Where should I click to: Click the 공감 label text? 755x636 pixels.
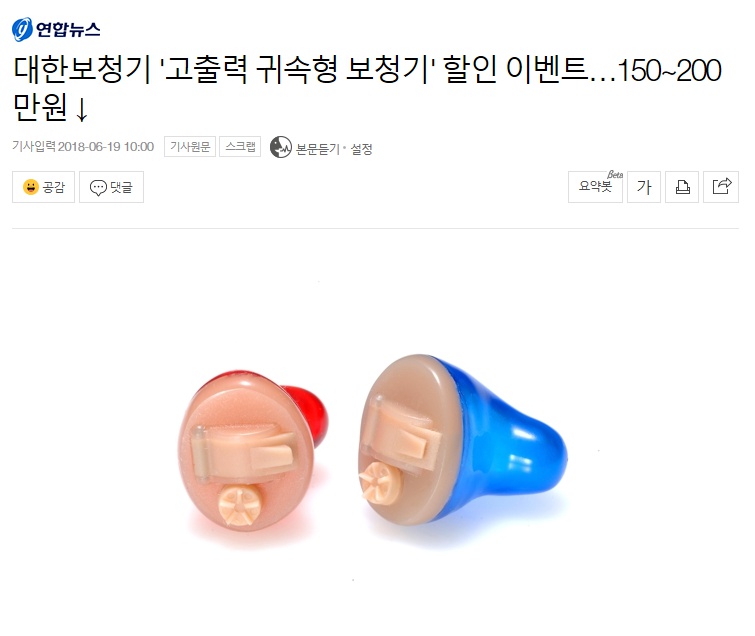point(53,187)
